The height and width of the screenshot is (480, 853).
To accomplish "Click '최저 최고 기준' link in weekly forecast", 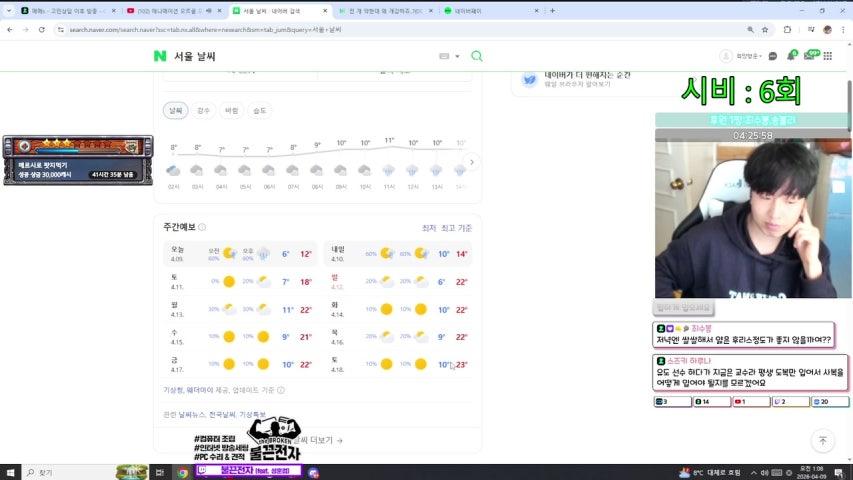I will coord(447,228).
